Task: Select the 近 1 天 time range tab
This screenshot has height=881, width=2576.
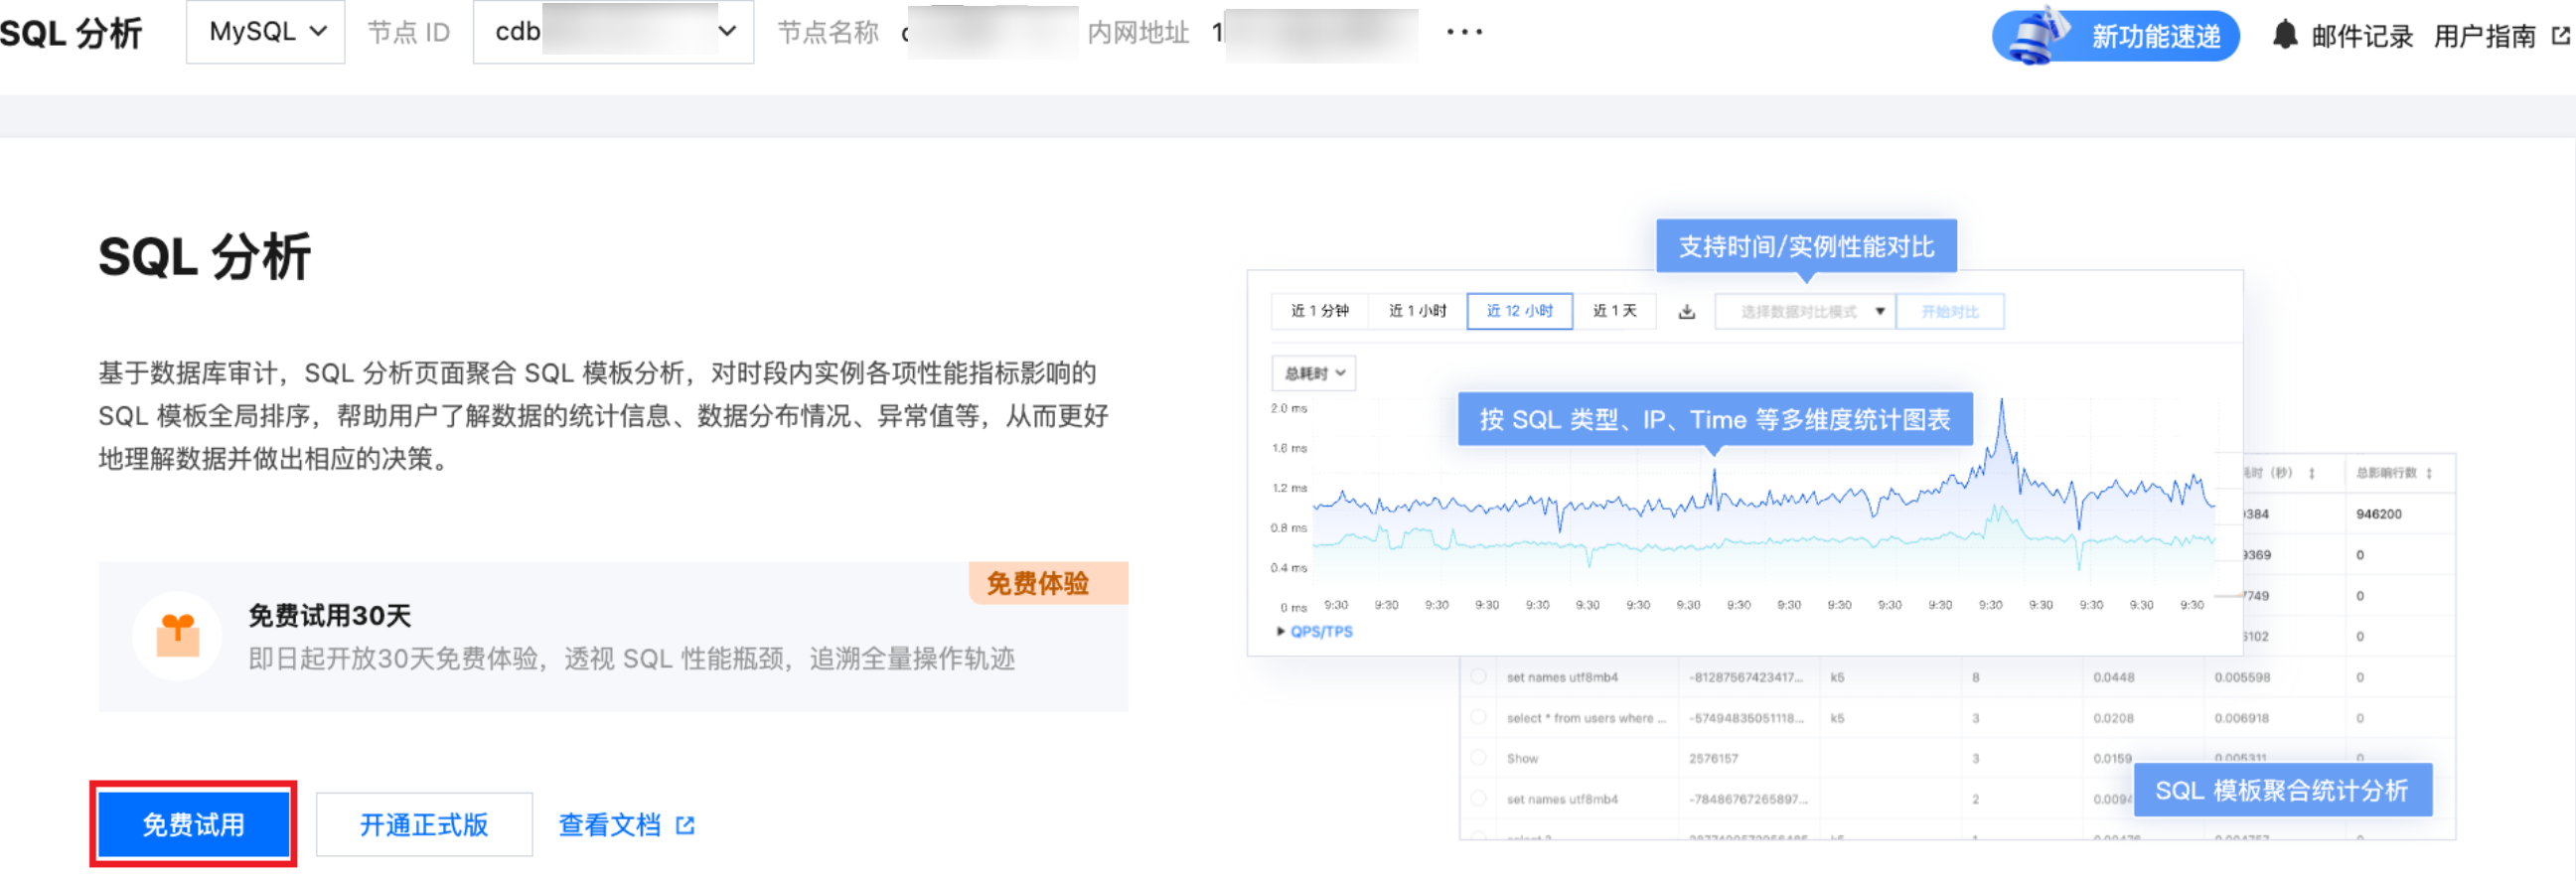Action: [x=1614, y=311]
